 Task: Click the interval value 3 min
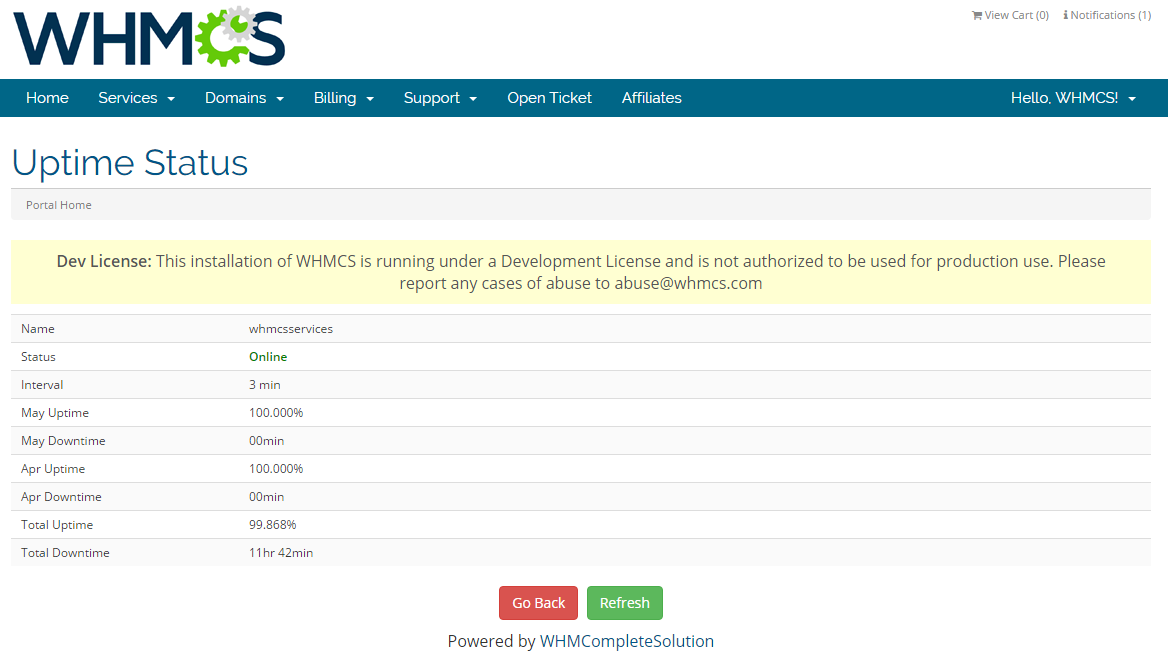click(x=264, y=385)
